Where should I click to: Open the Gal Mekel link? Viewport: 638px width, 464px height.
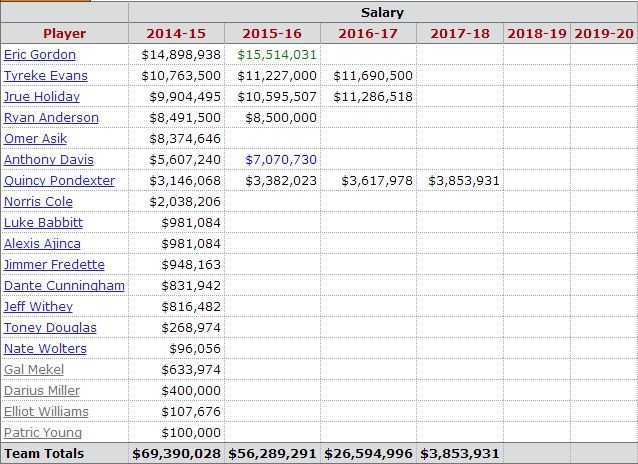(x=34, y=370)
